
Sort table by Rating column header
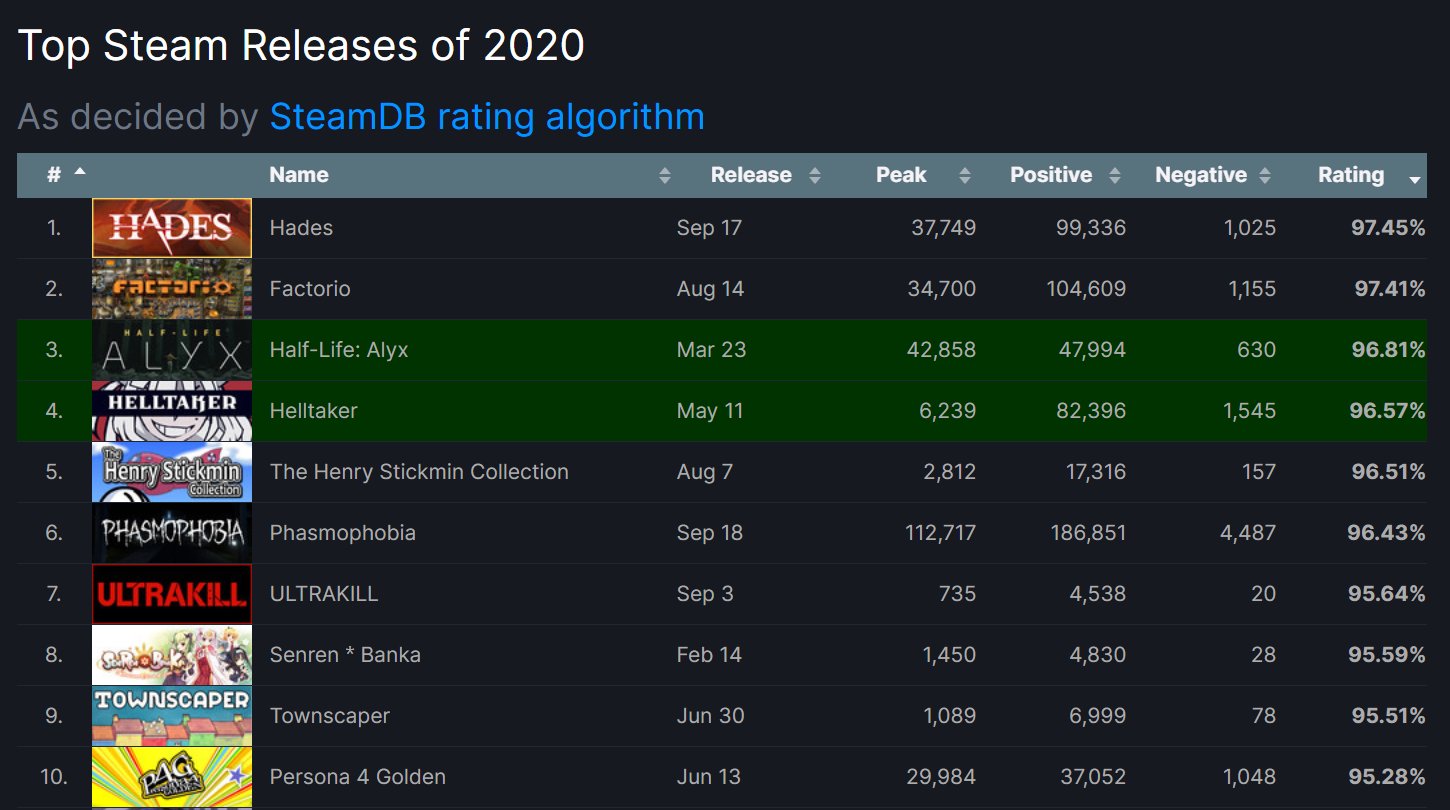click(1352, 175)
